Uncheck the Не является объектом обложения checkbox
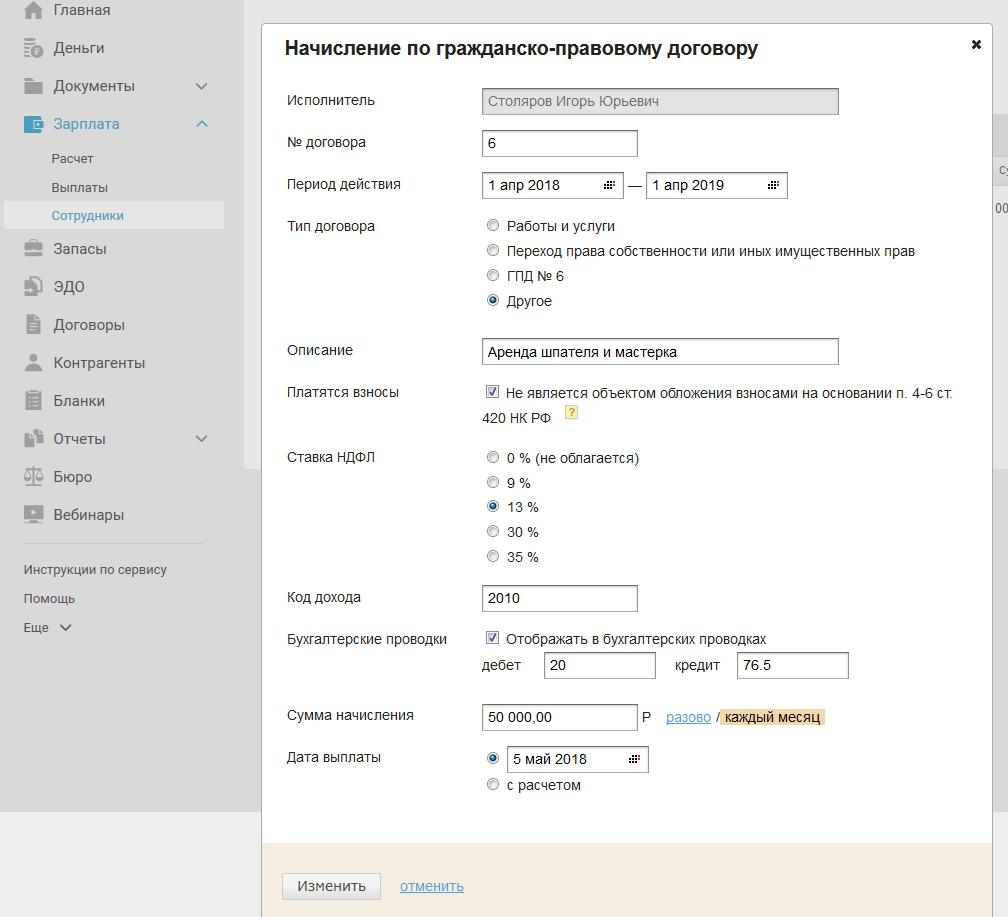Screen dimensions: 1008x917 click(492, 393)
